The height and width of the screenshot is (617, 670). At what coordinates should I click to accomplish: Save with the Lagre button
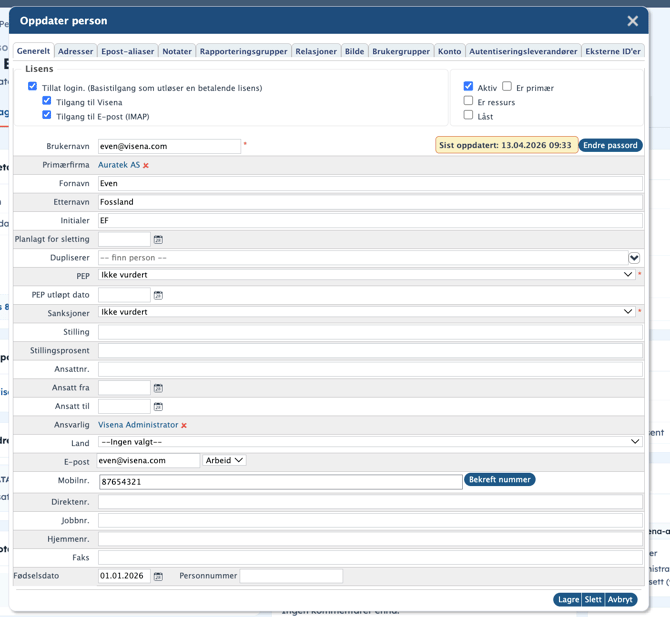coord(568,599)
